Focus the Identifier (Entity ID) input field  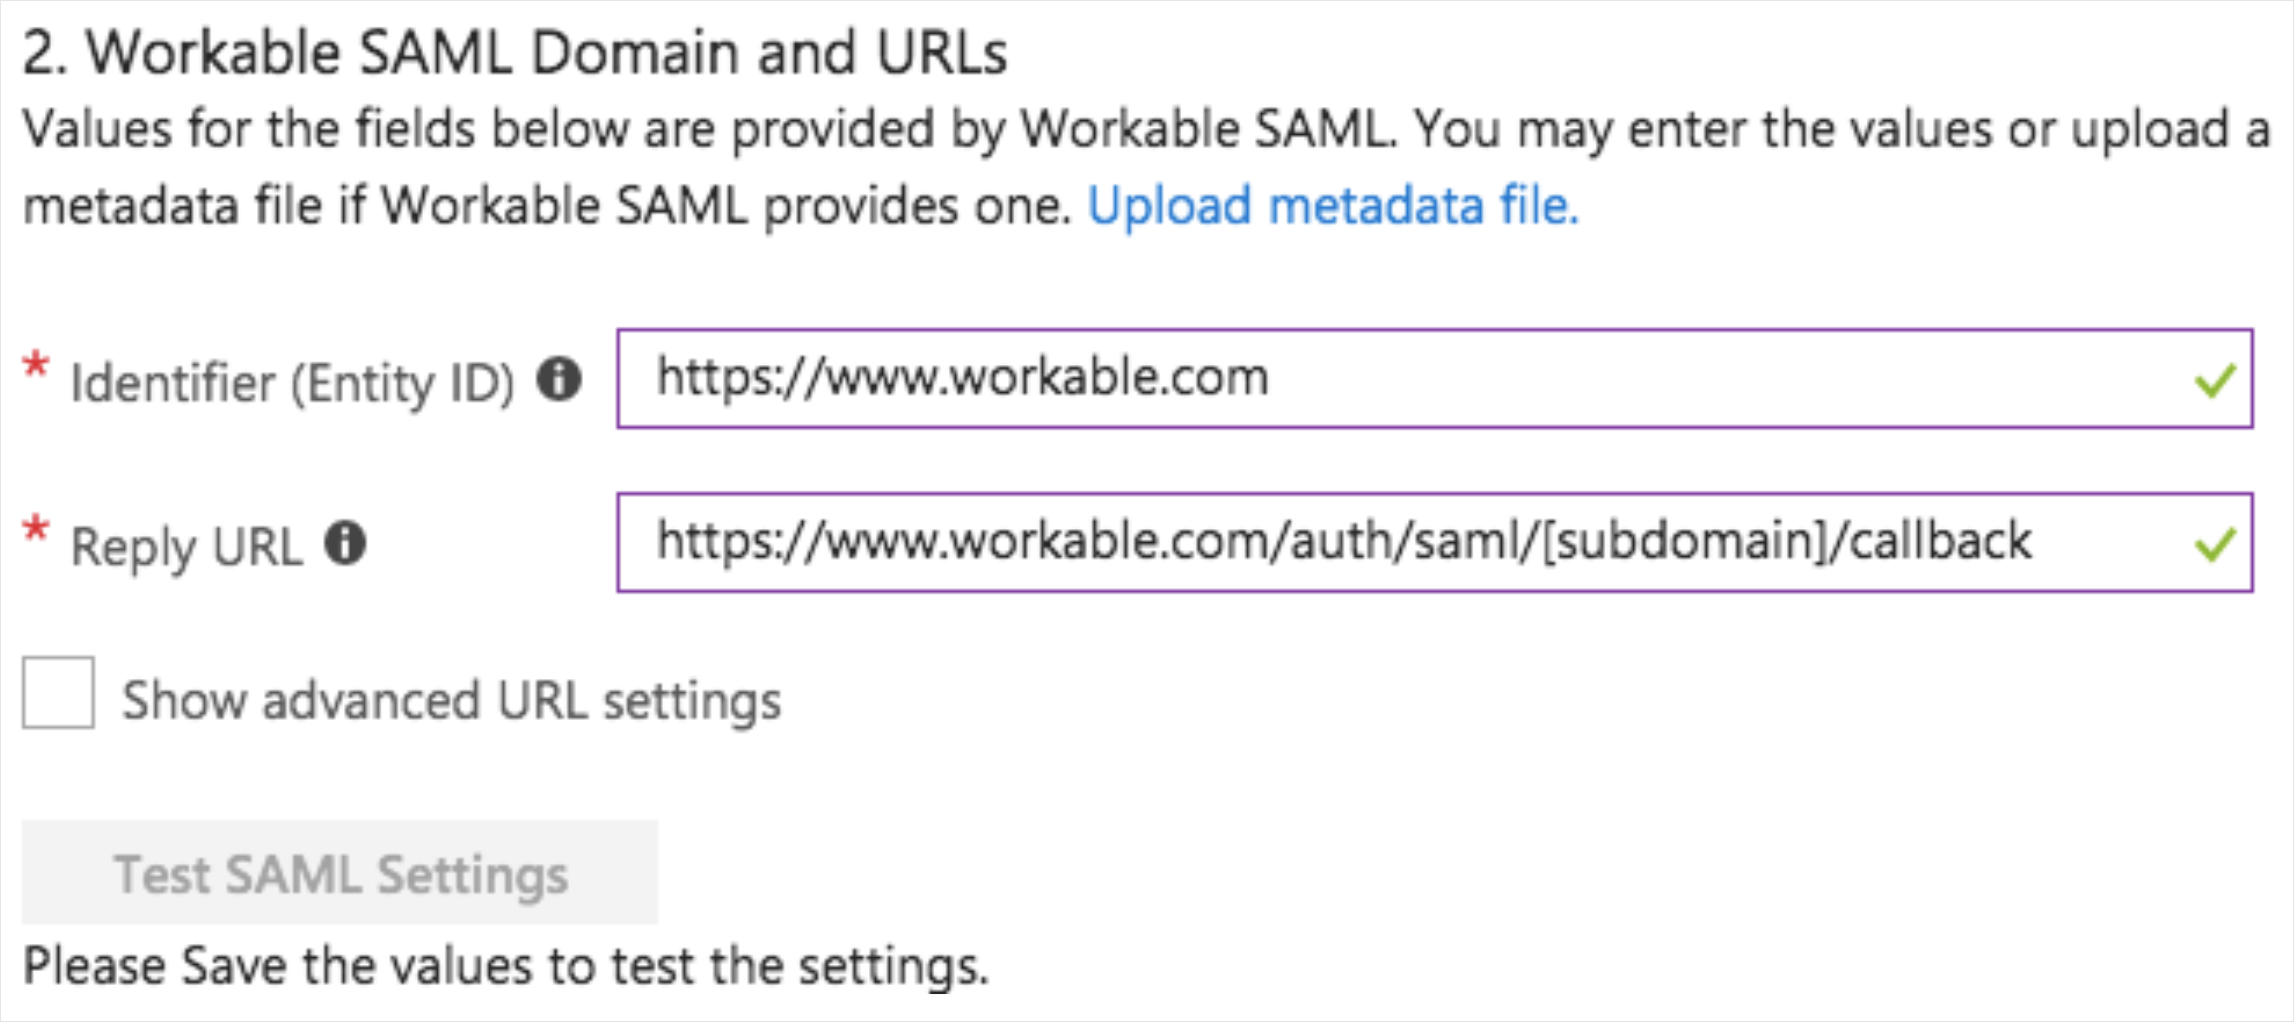click(x=1435, y=378)
